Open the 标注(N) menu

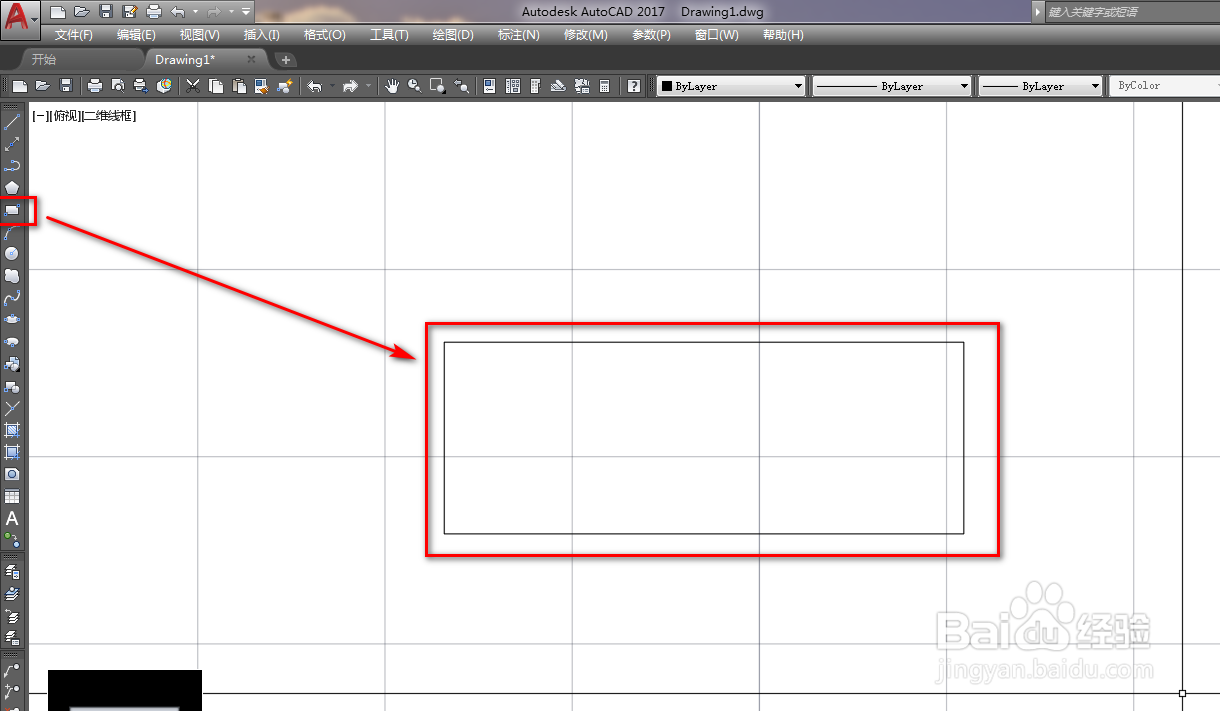pos(518,35)
